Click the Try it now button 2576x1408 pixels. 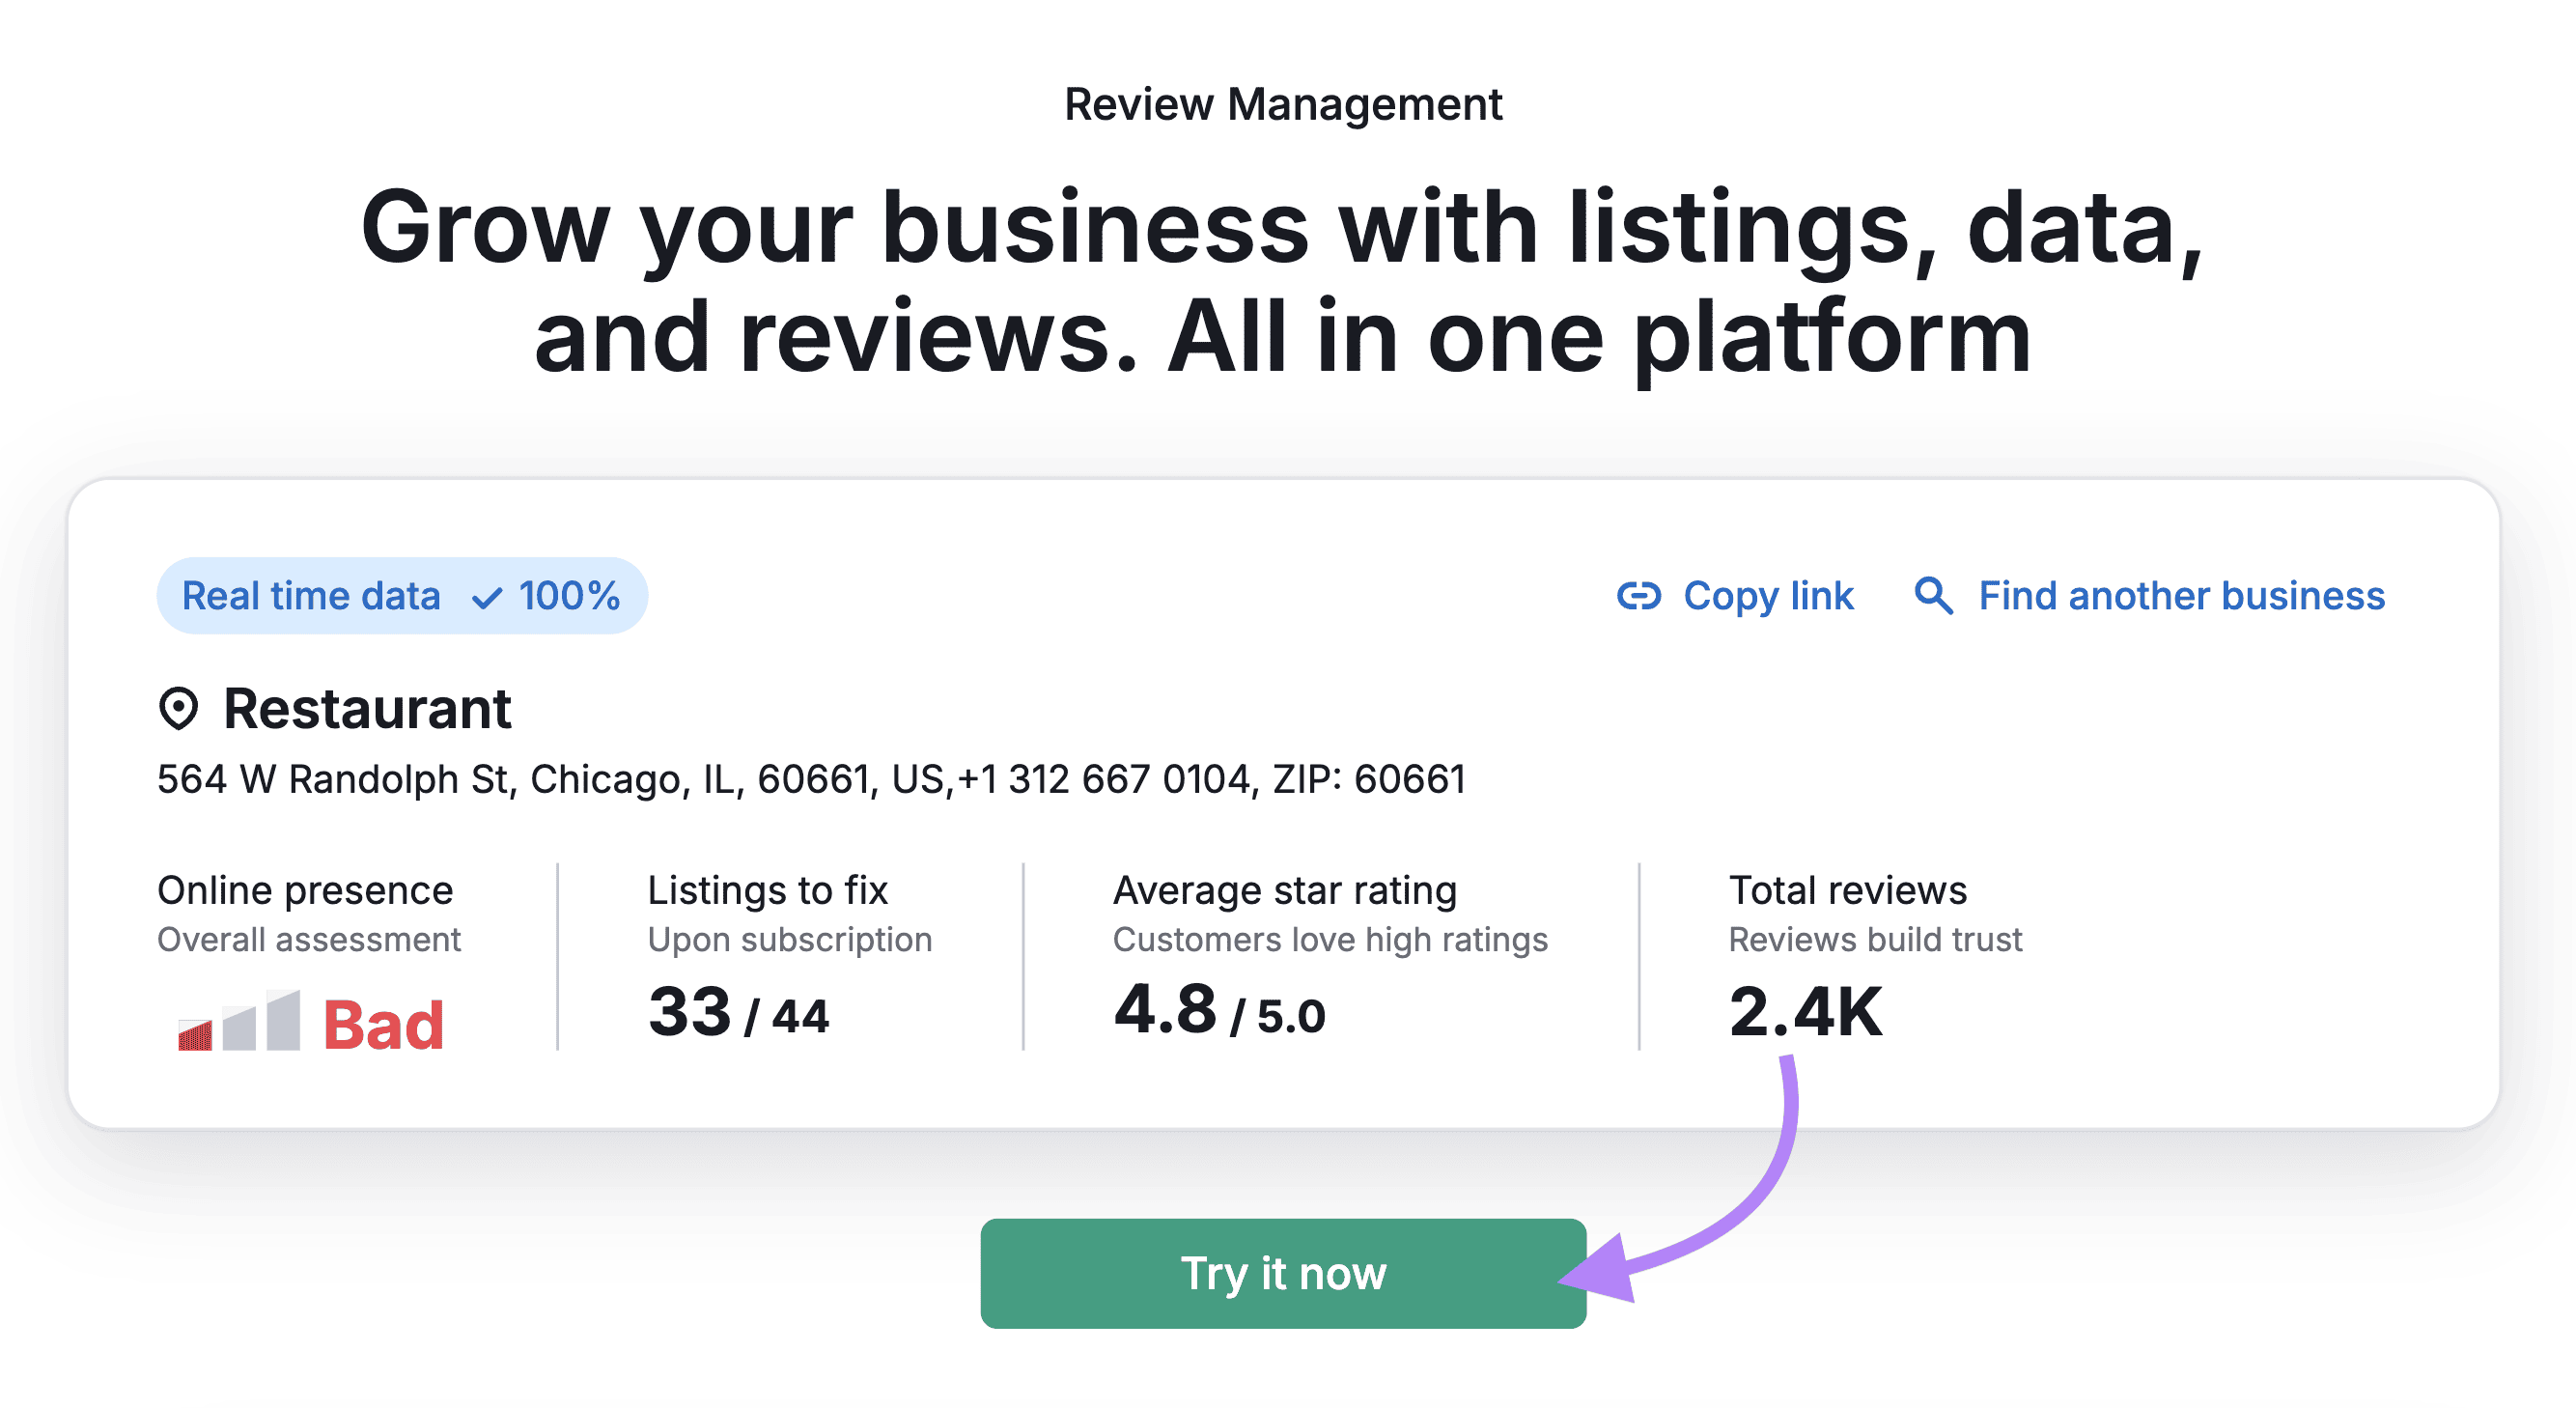click(x=1283, y=1274)
